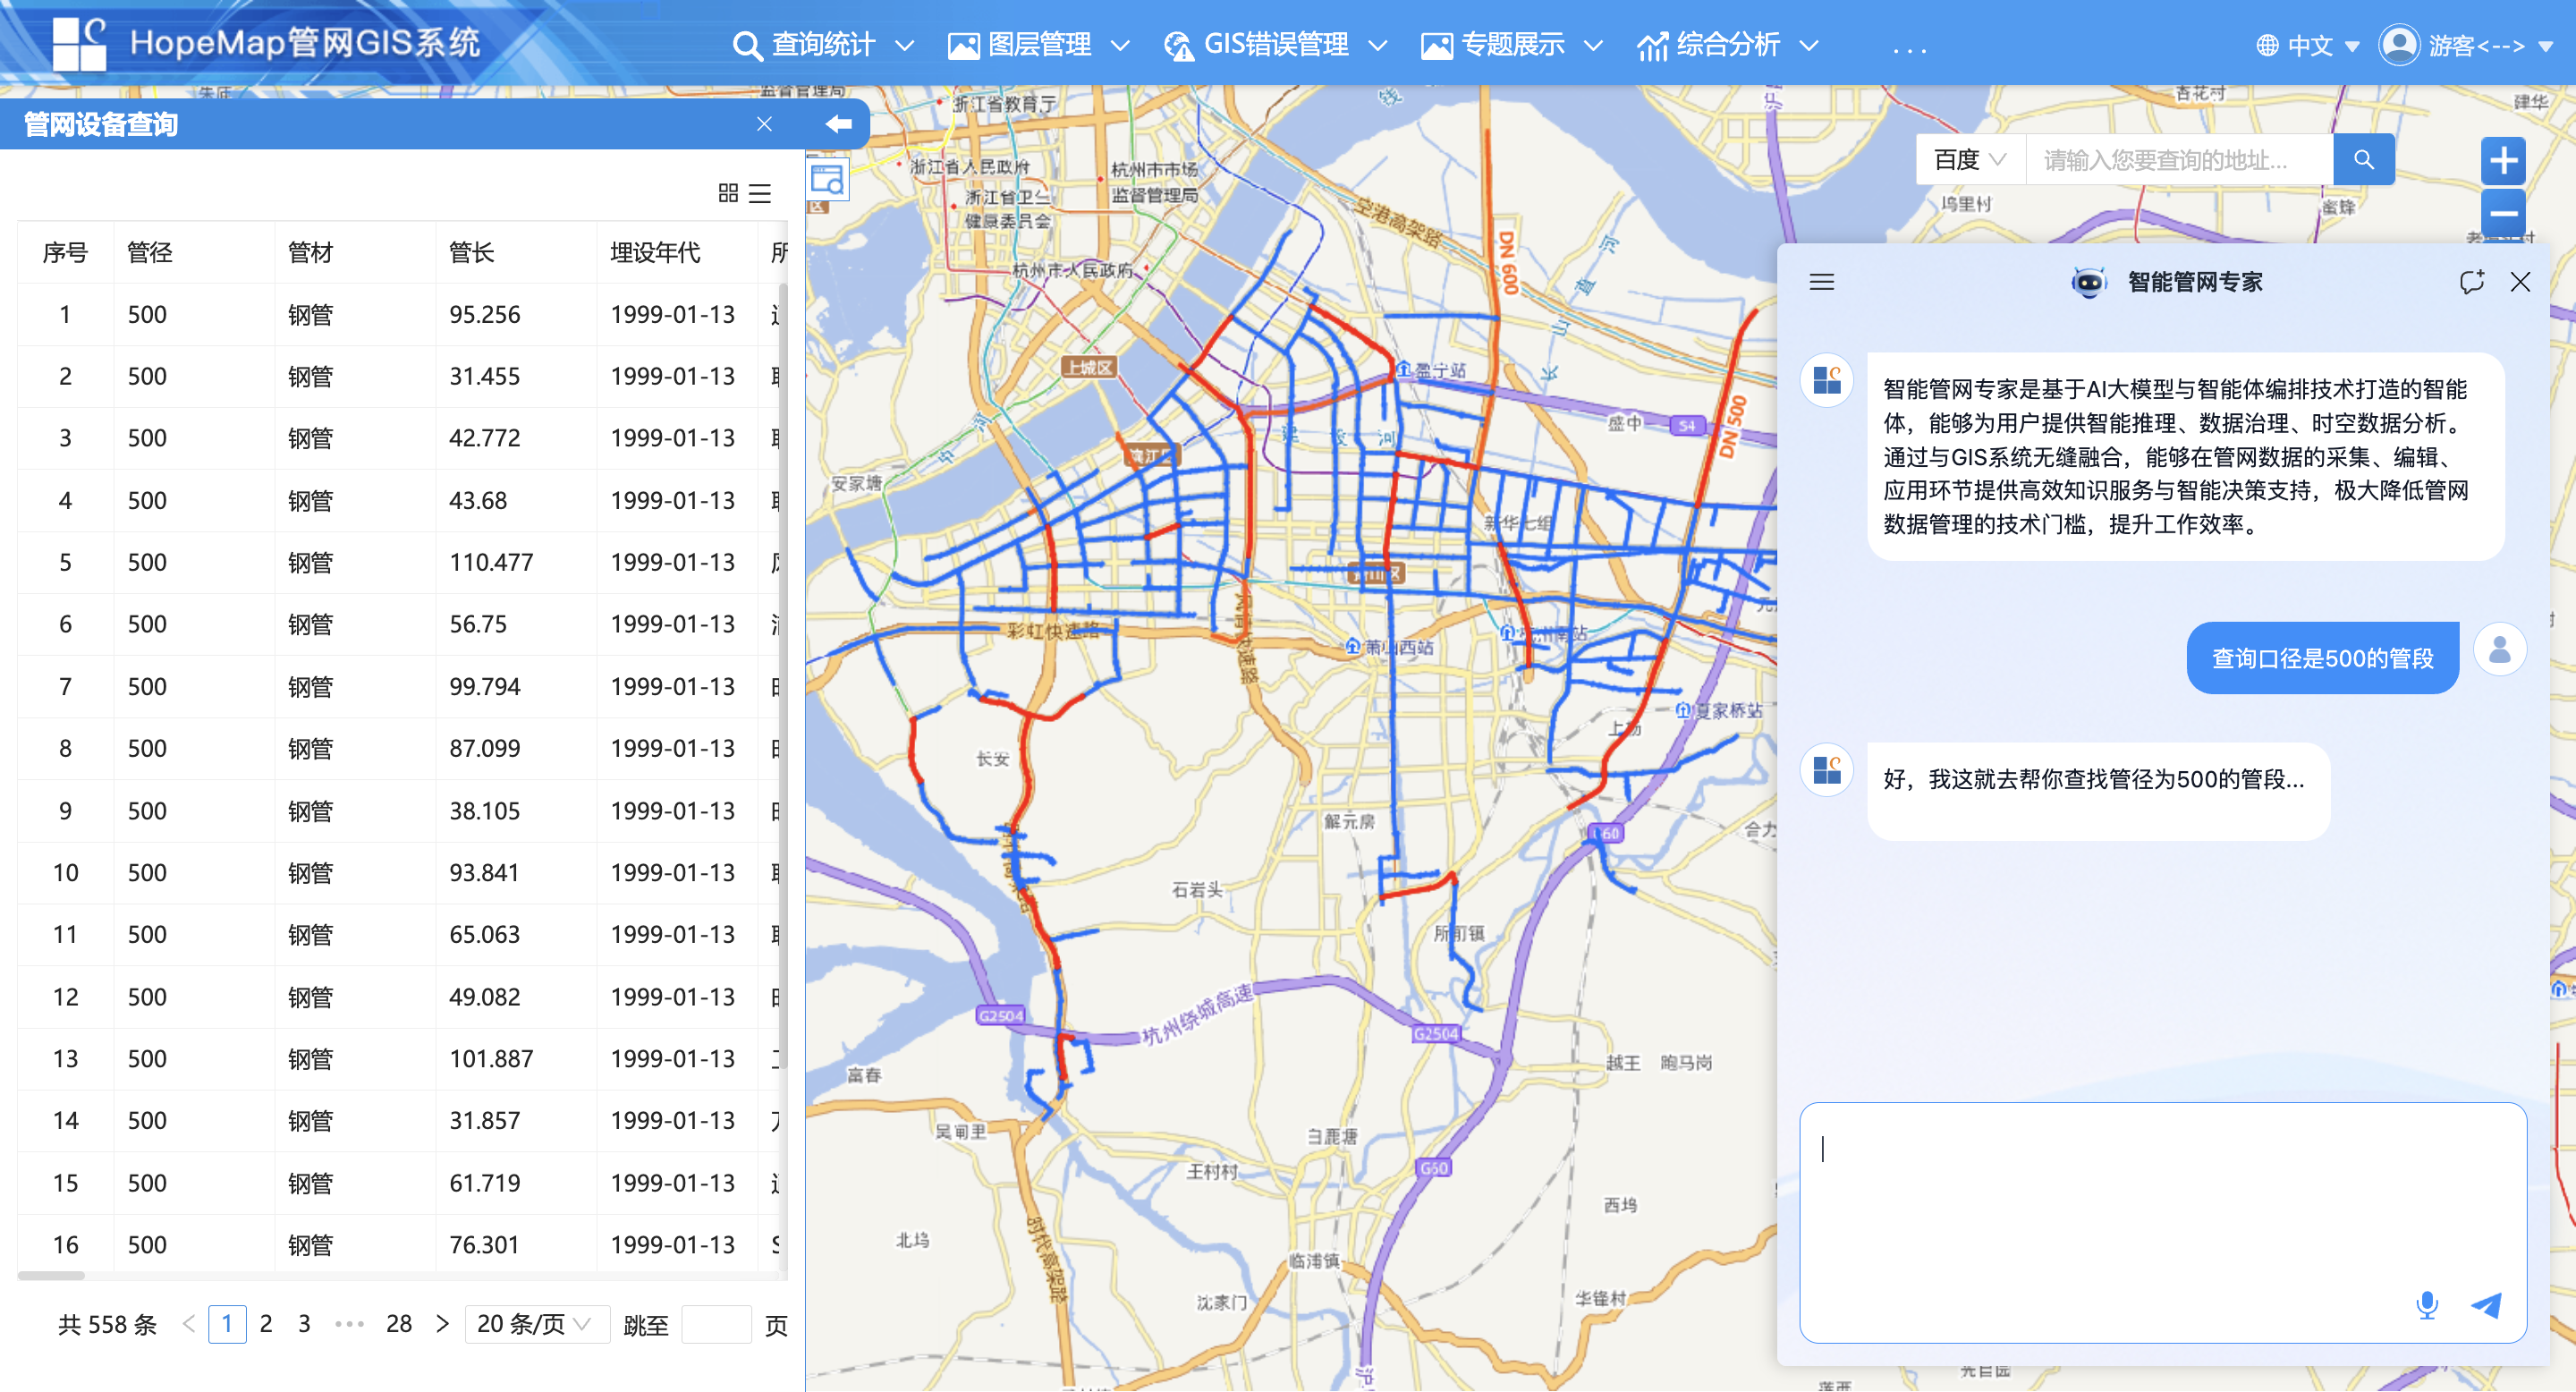Click the address search input field
This screenshot has width=2576, height=1392.
click(x=2179, y=160)
